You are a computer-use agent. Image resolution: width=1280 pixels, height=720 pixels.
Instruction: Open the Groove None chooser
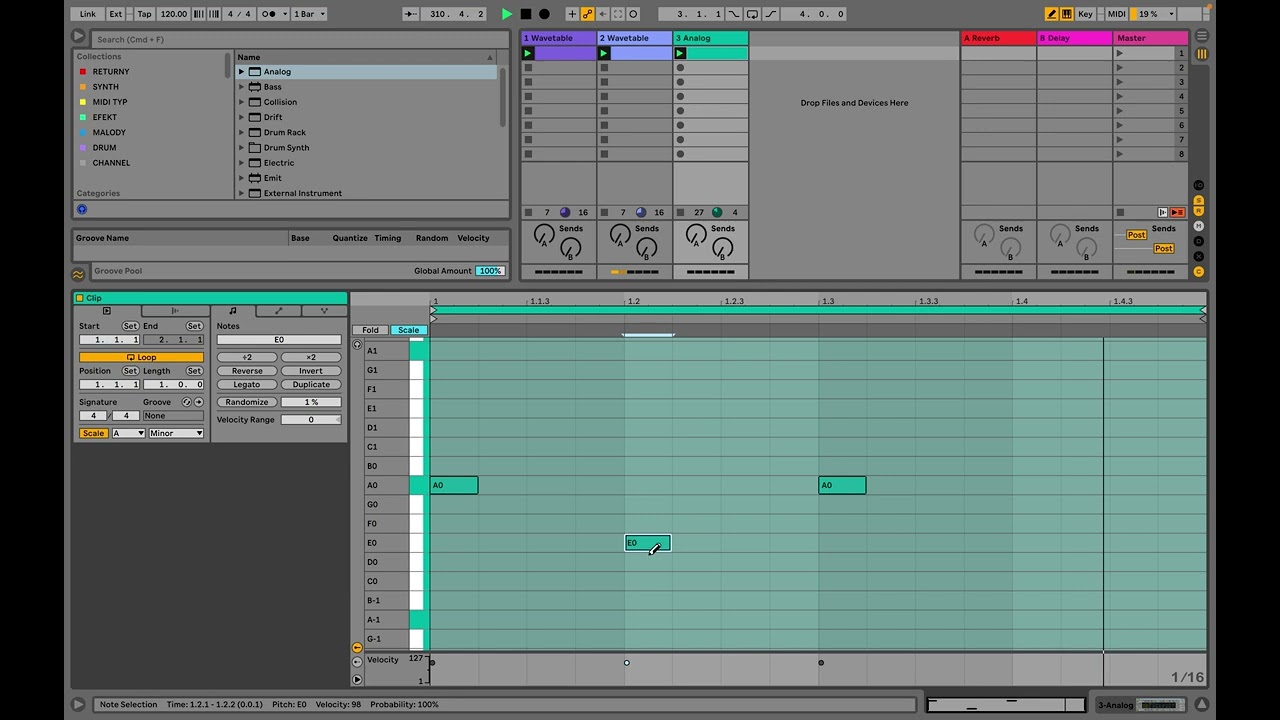click(x=173, y=416)
